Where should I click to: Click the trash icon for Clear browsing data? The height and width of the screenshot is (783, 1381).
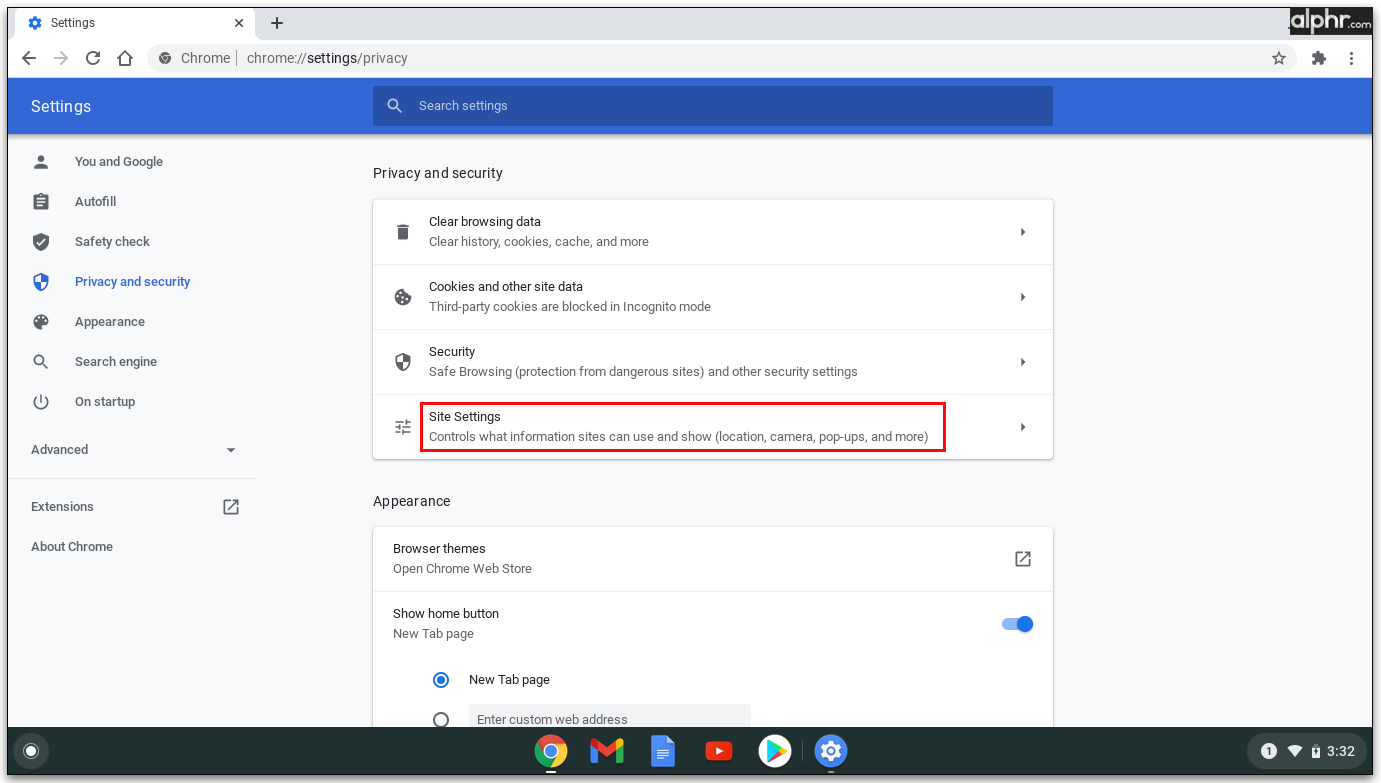click(x=403, y=232)
